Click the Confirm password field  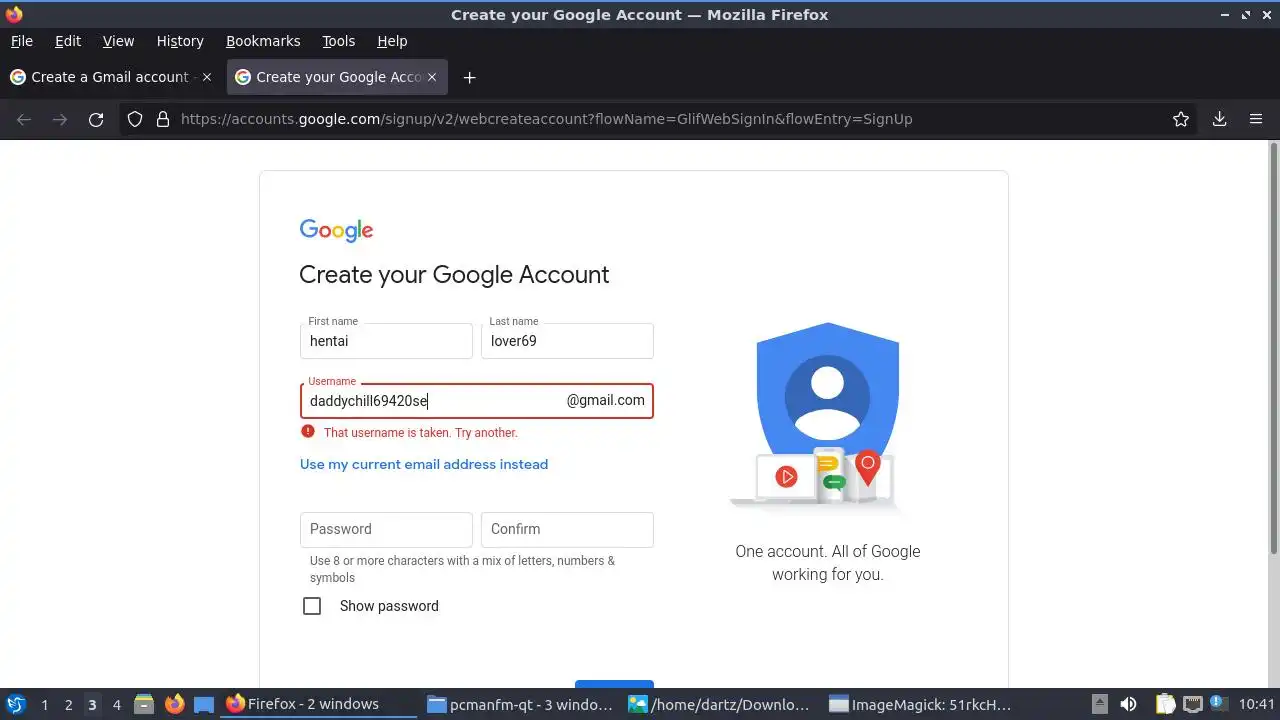click(x=567, y=529)
